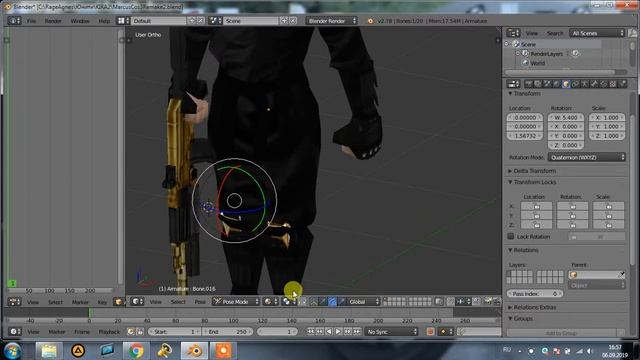640x360 pixels.
Task: Enable the Lock Rotation checkbox
Action: (x=511, y=236)
